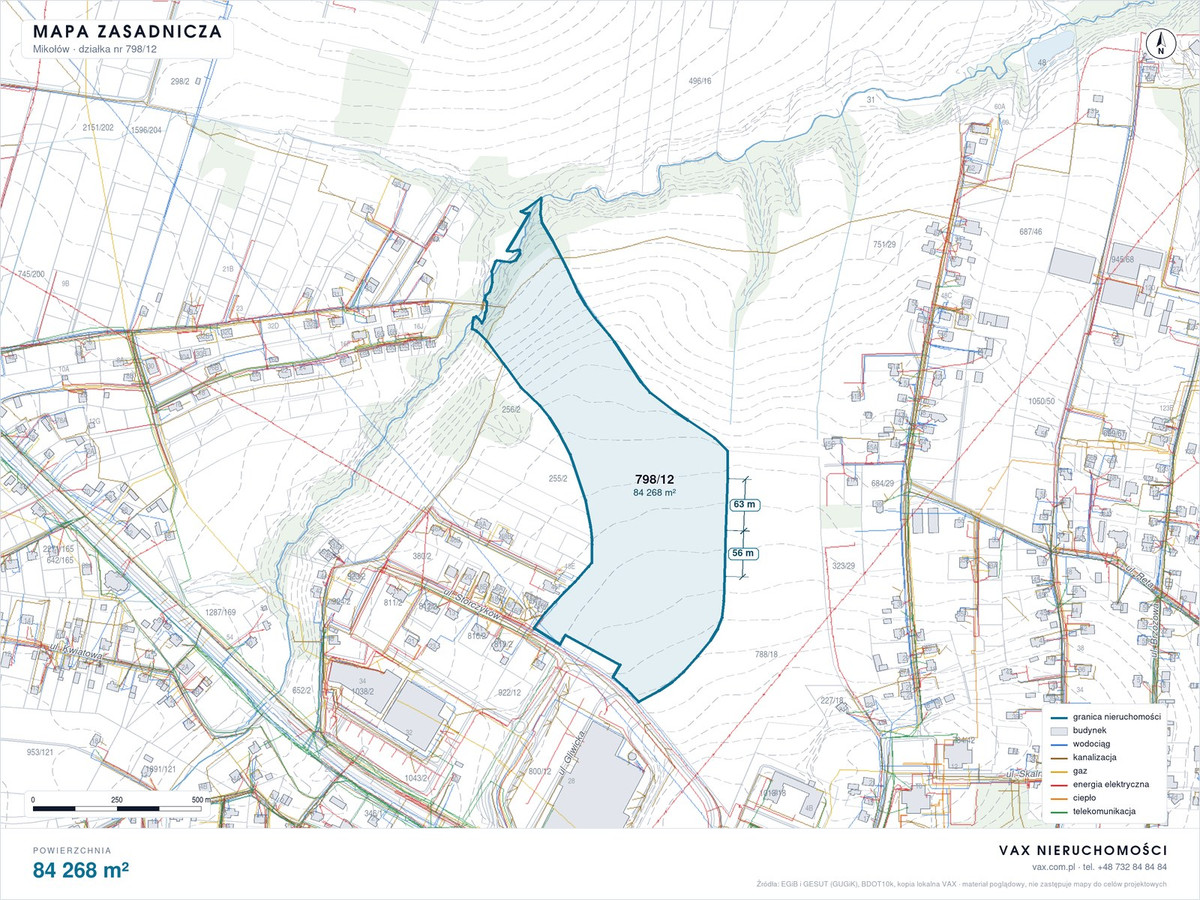This screenshot has width=1200, height=900.
Task: Click the 1038/2 parcel number
Action: point(362,692)
